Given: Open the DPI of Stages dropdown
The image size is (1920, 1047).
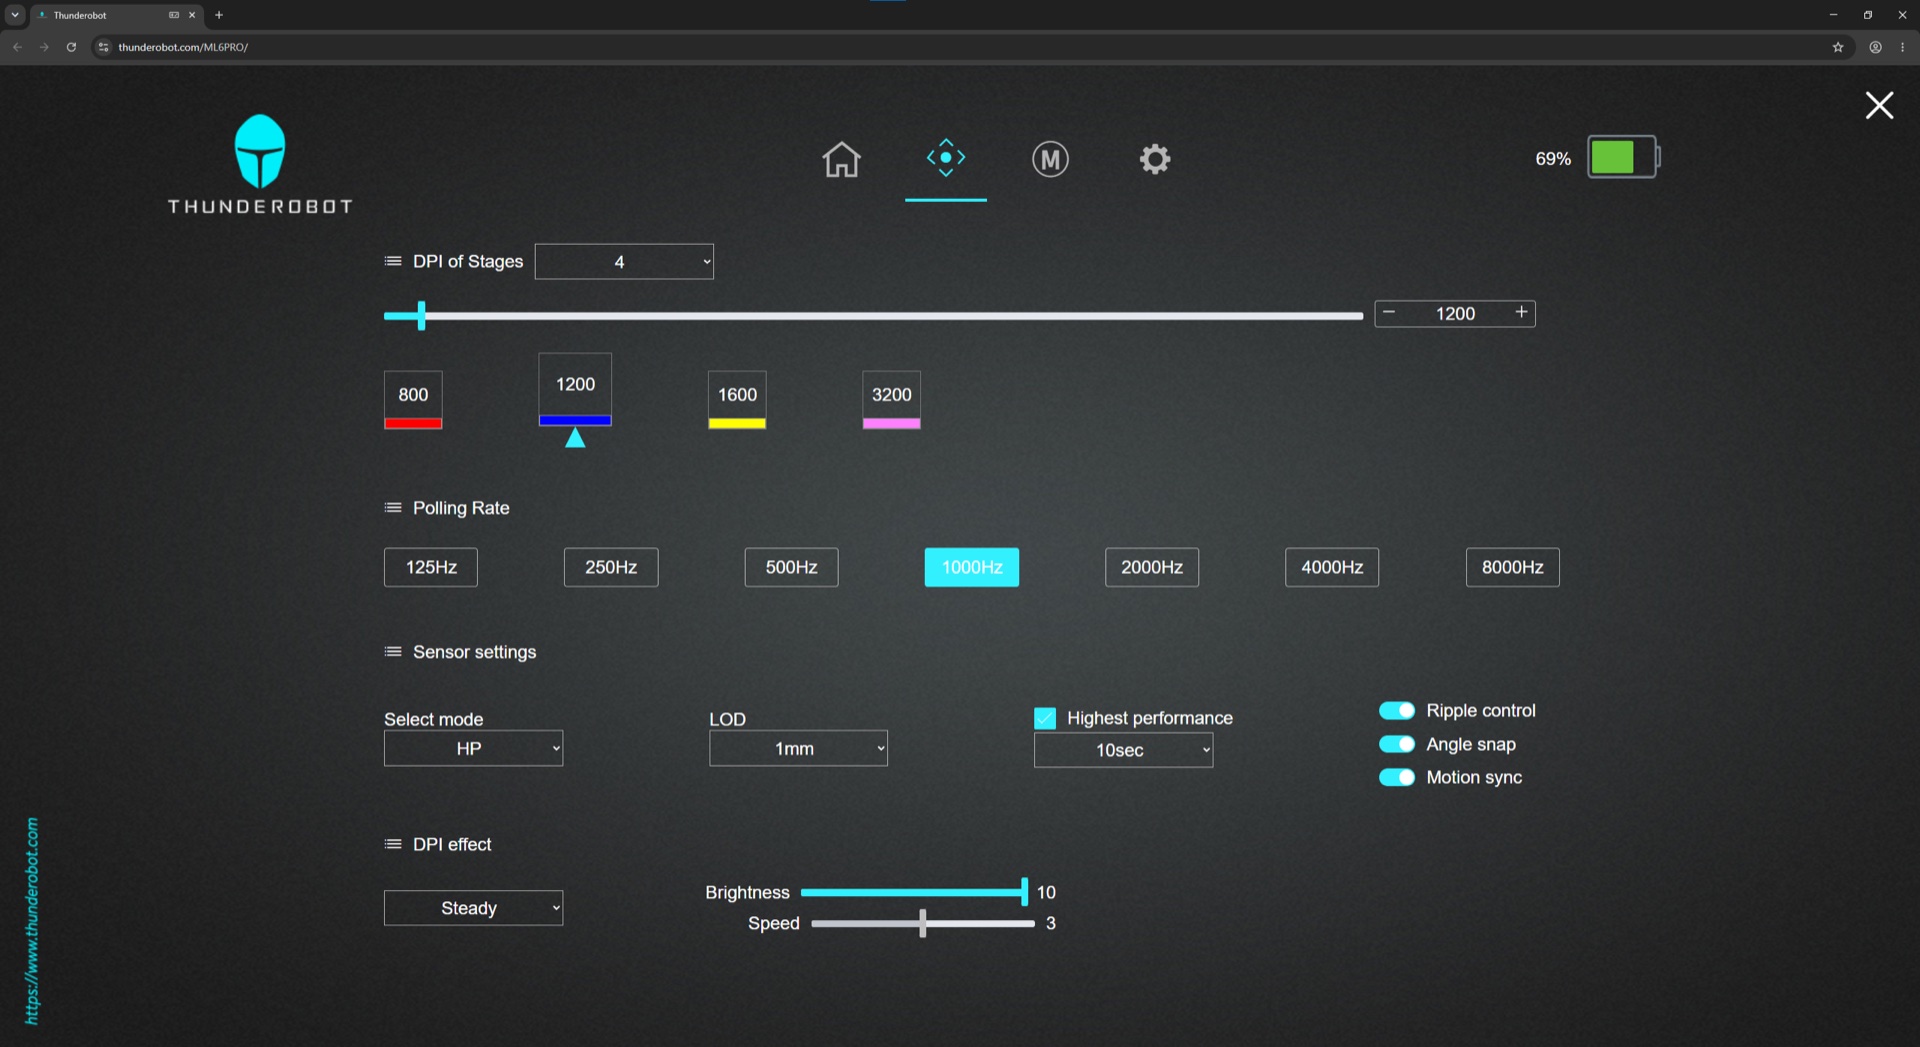Looking at the screenshot, I should (624, 262).
